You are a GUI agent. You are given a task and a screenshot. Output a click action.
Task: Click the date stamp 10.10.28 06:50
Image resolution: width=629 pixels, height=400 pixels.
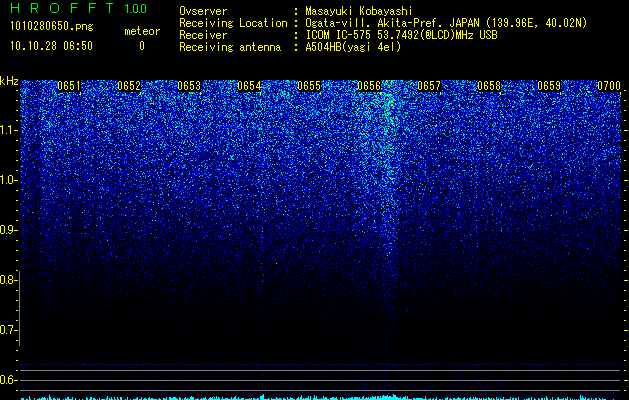(x=51, y=46)
